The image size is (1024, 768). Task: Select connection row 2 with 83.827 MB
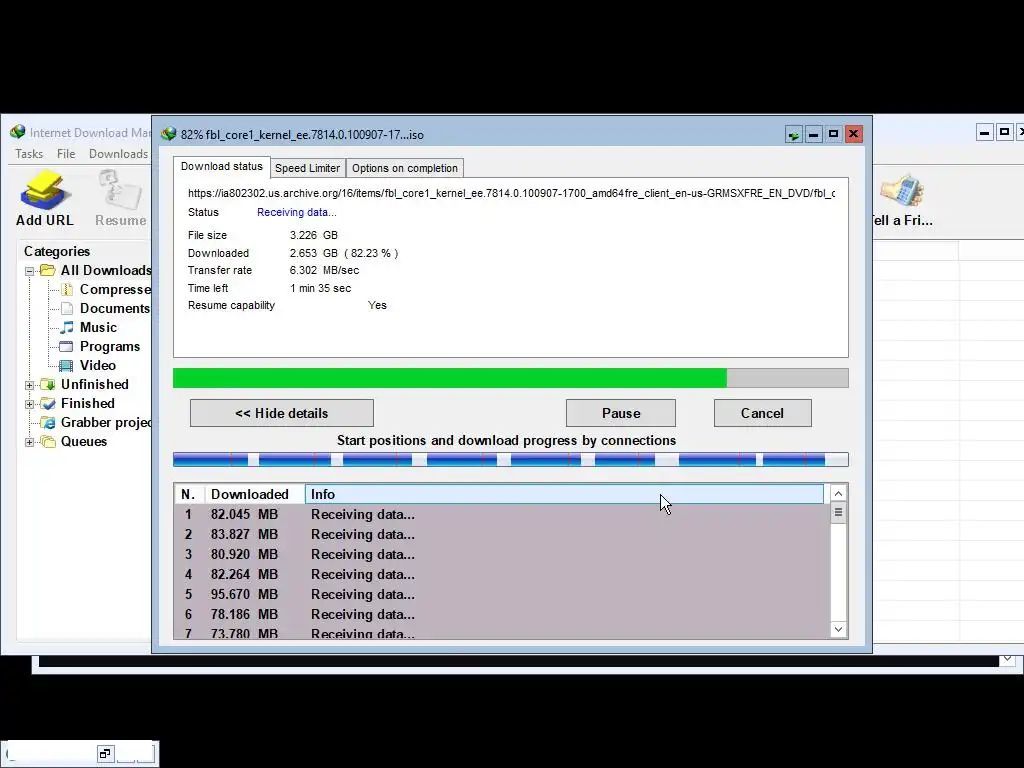502,534
